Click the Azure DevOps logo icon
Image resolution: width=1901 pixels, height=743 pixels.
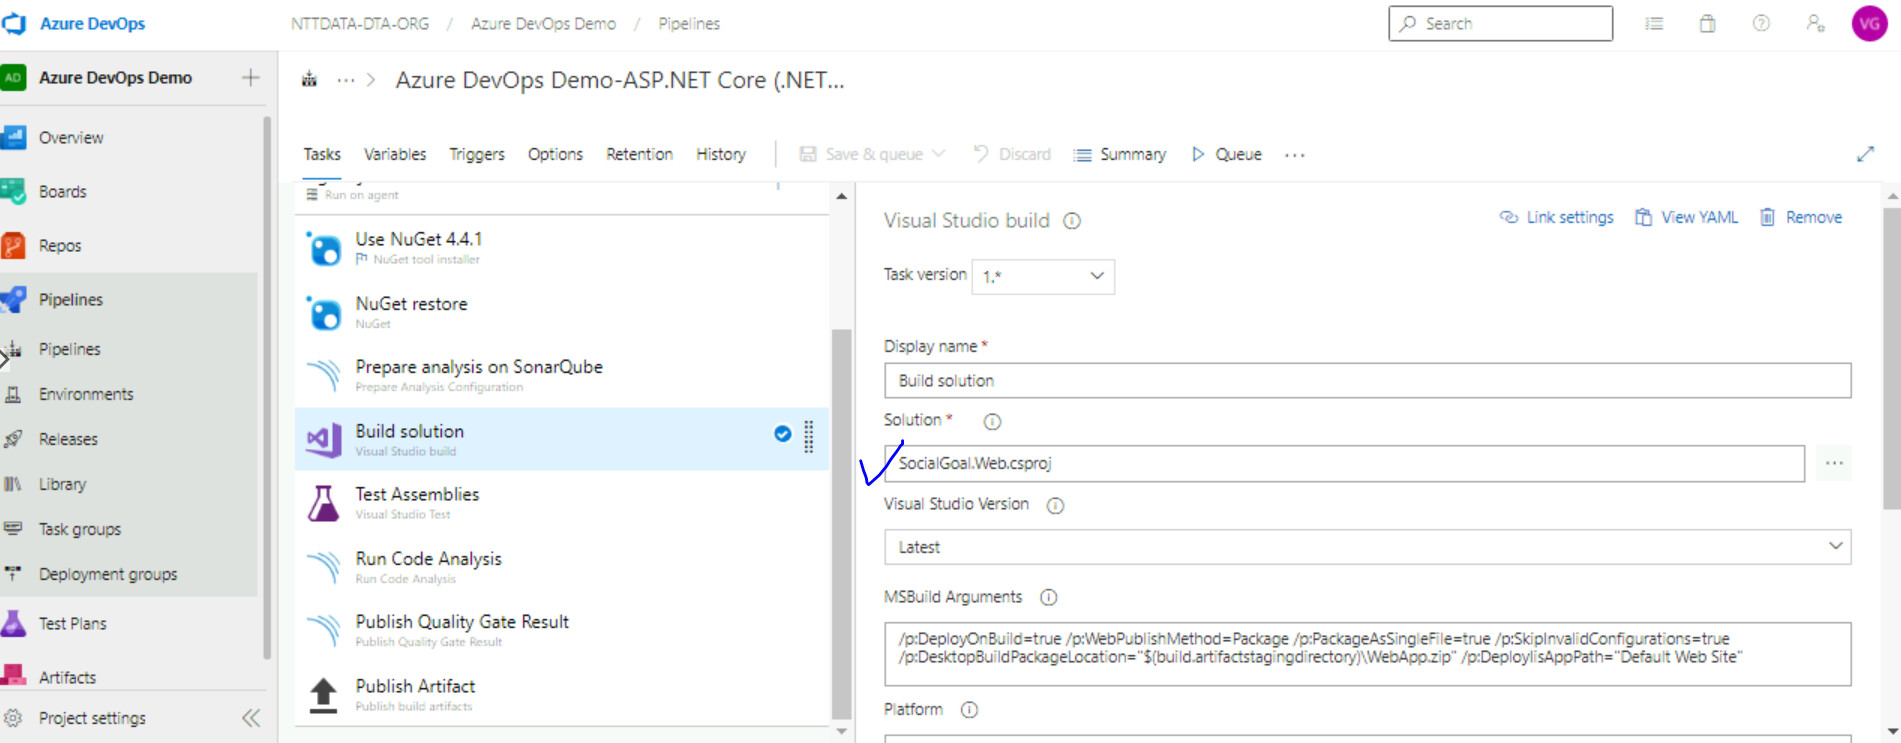tap(14, 23)
